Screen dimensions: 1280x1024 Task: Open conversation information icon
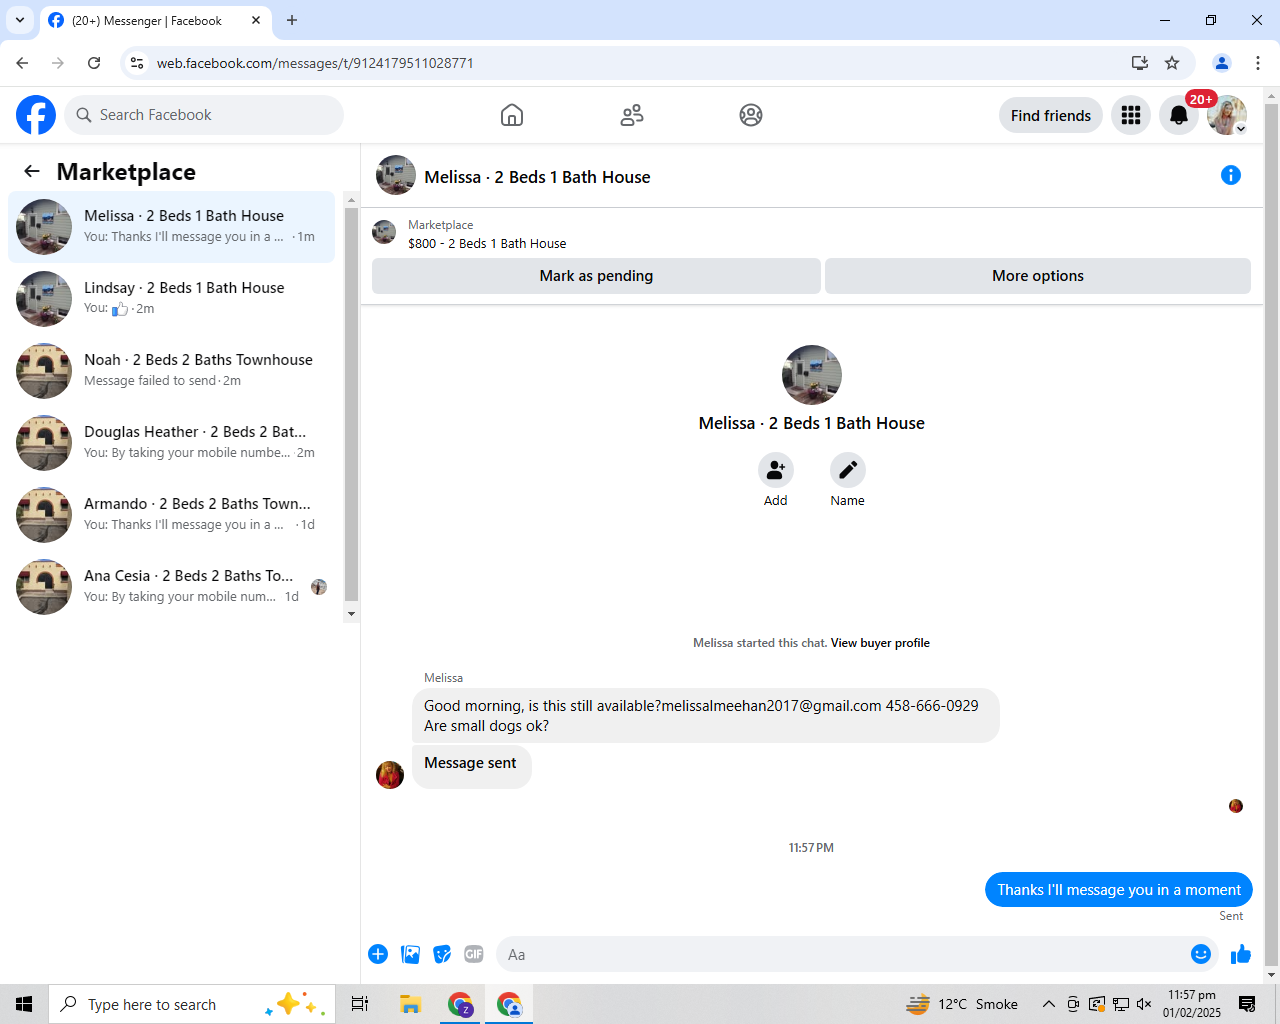point(1231,175)
